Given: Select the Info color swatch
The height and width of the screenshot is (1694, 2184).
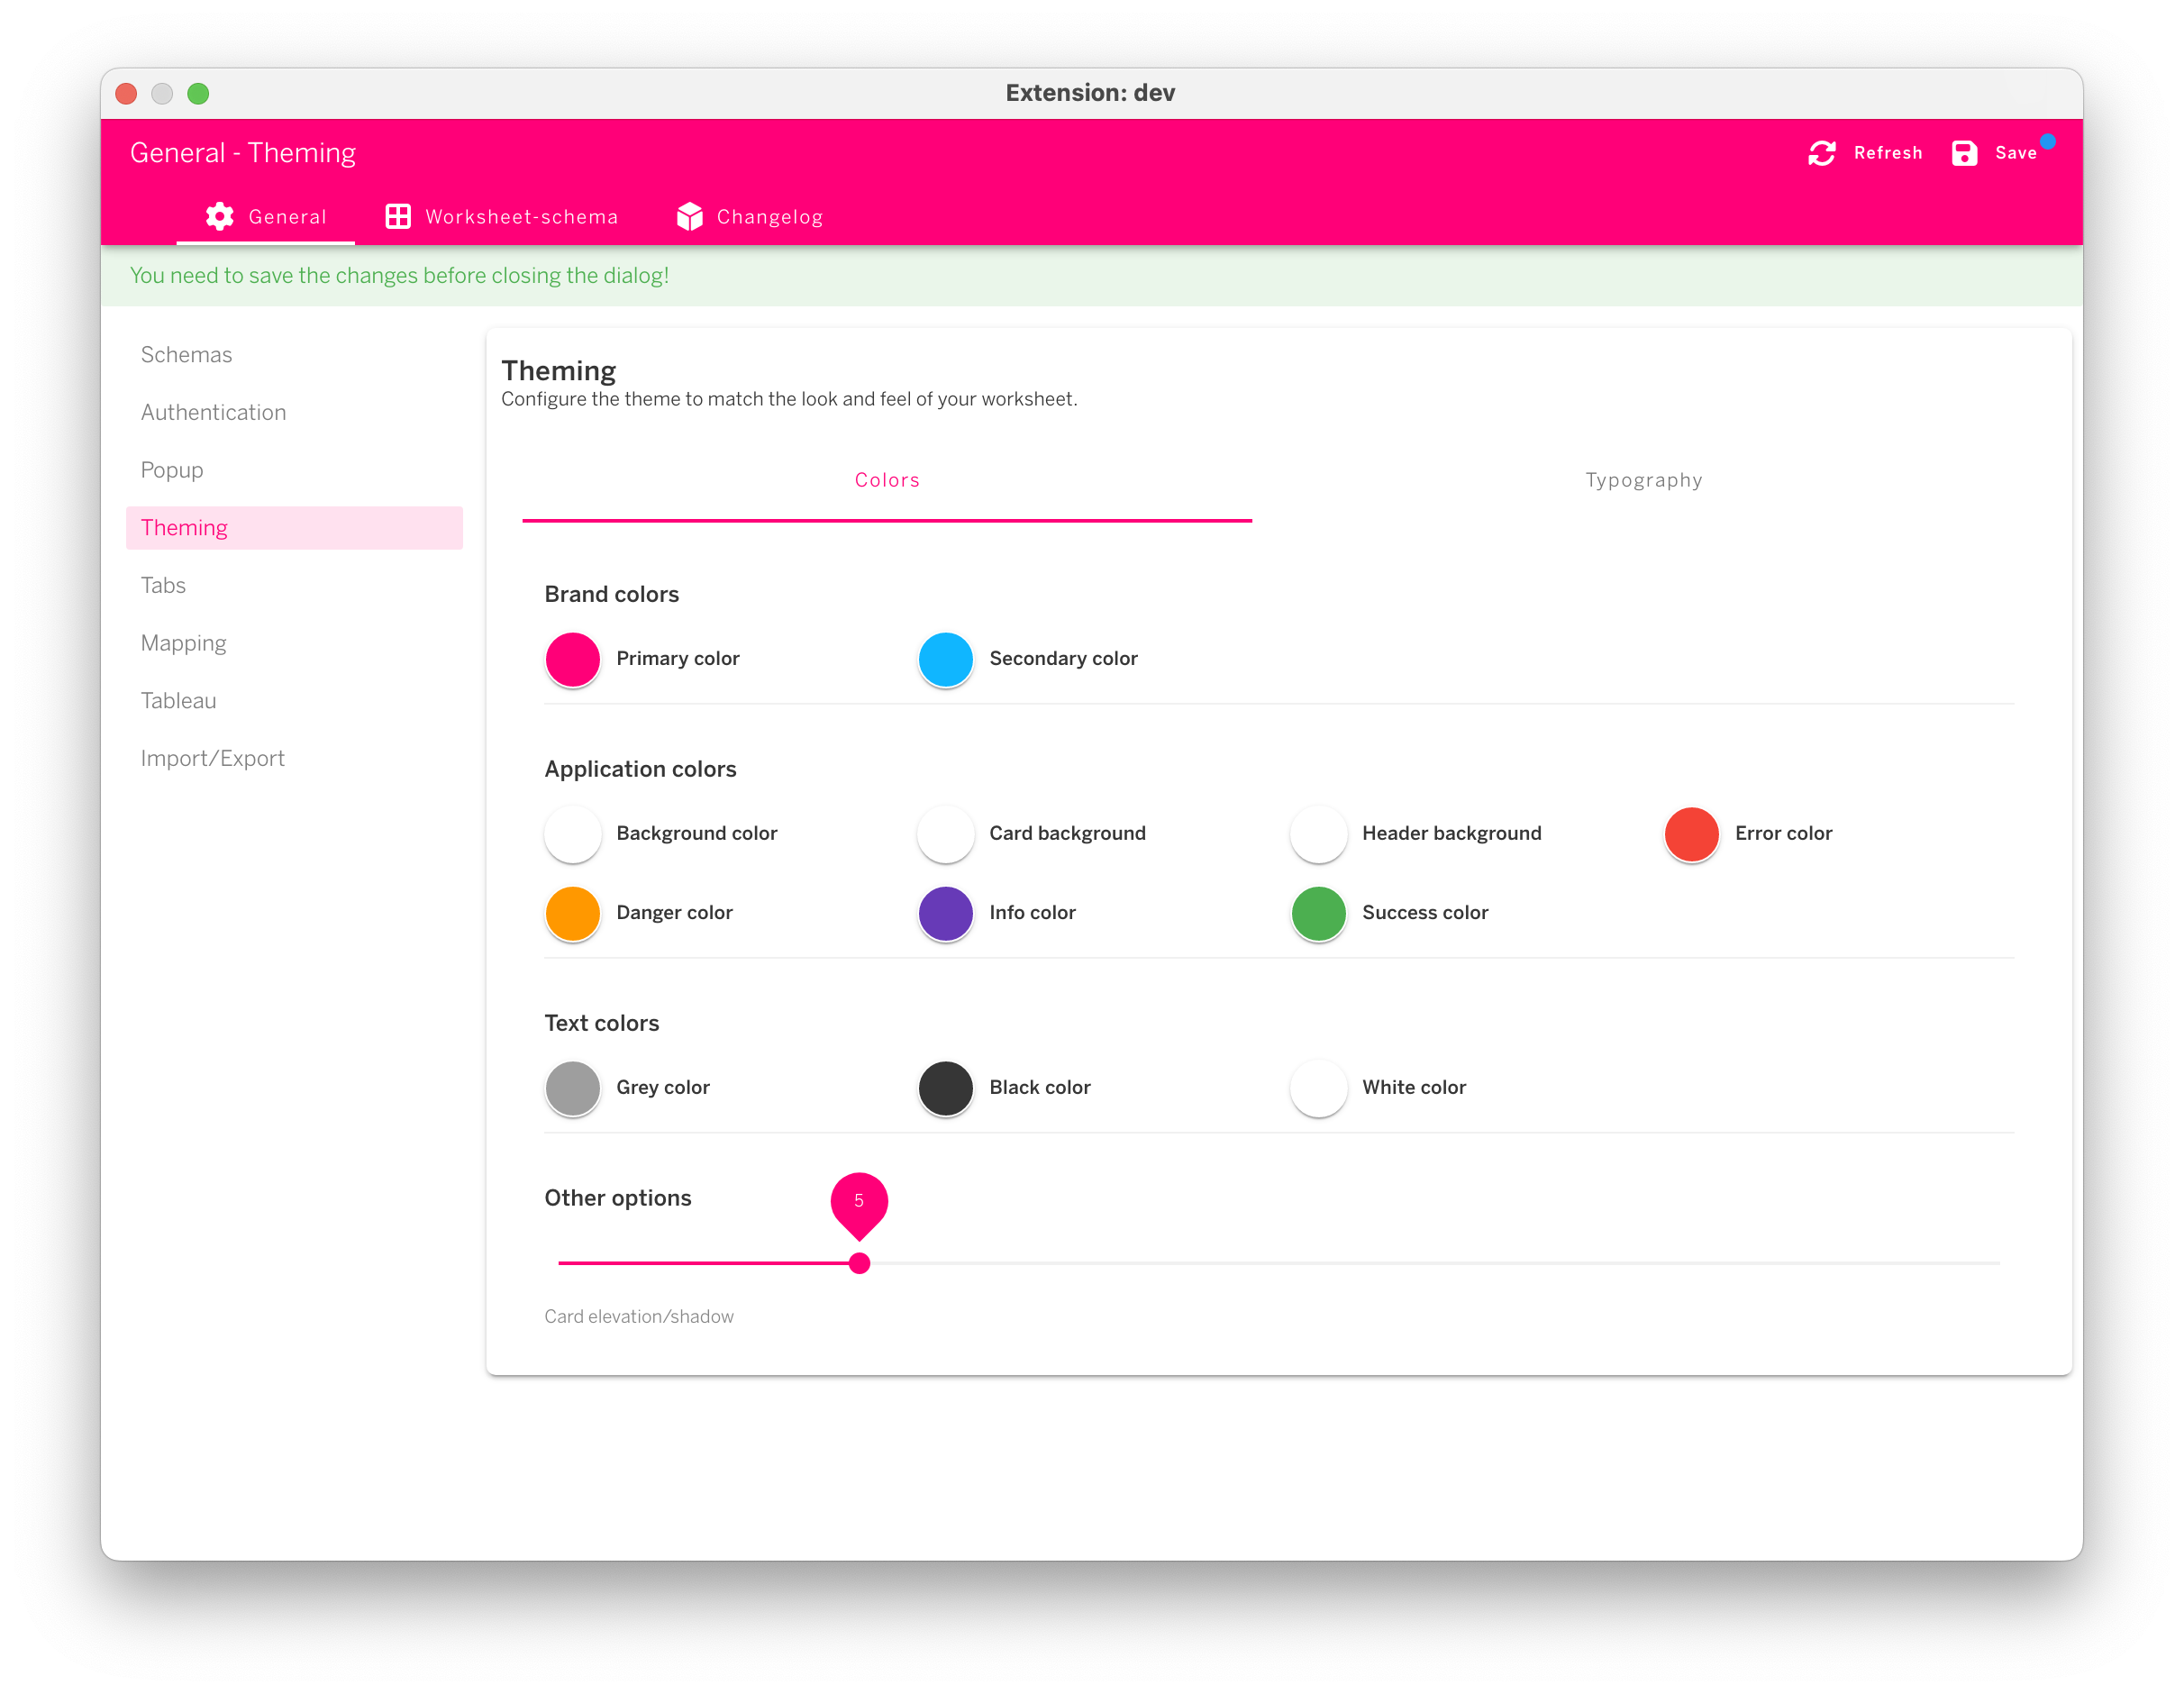Looking at the screenshot, I should tap(945, 913).
